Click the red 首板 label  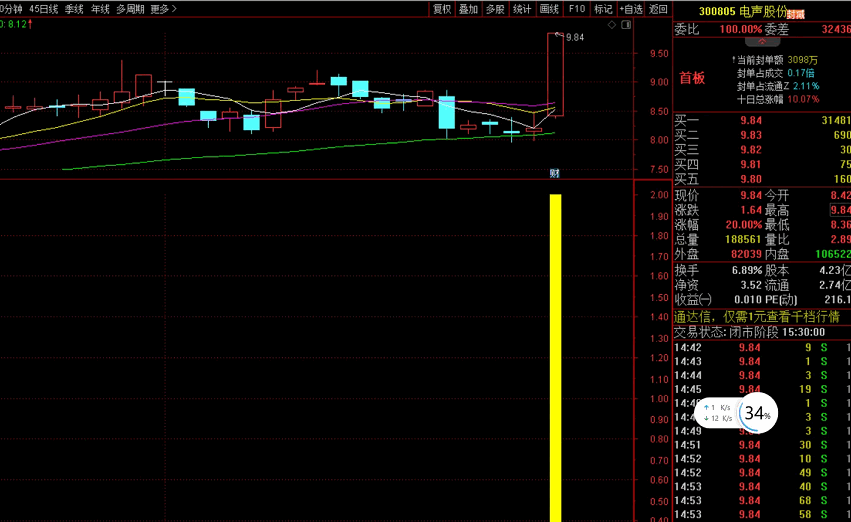click(x=692, y=78)
